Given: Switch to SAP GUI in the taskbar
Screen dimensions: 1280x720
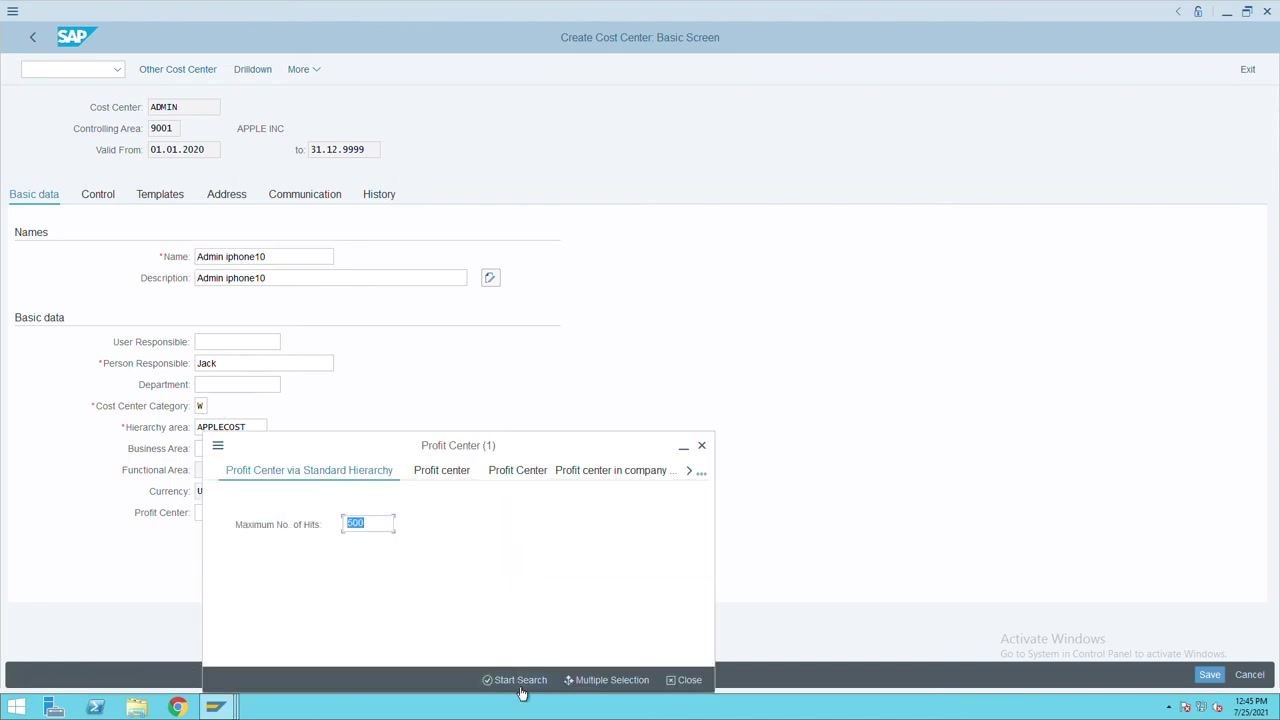Looking at the screenshot, I should (217, 708).
